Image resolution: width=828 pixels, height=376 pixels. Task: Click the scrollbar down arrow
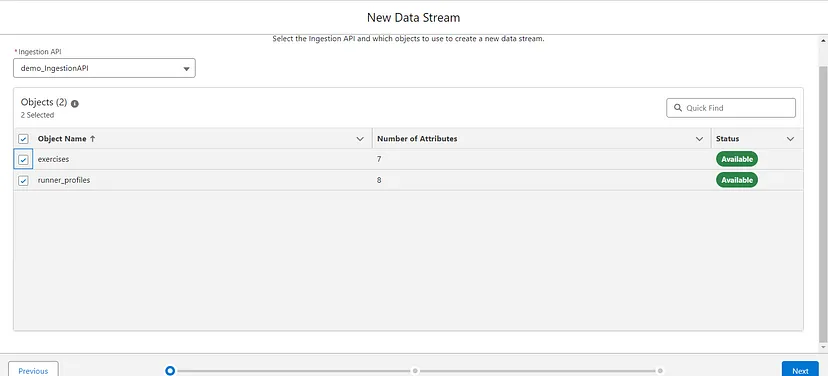823,347
